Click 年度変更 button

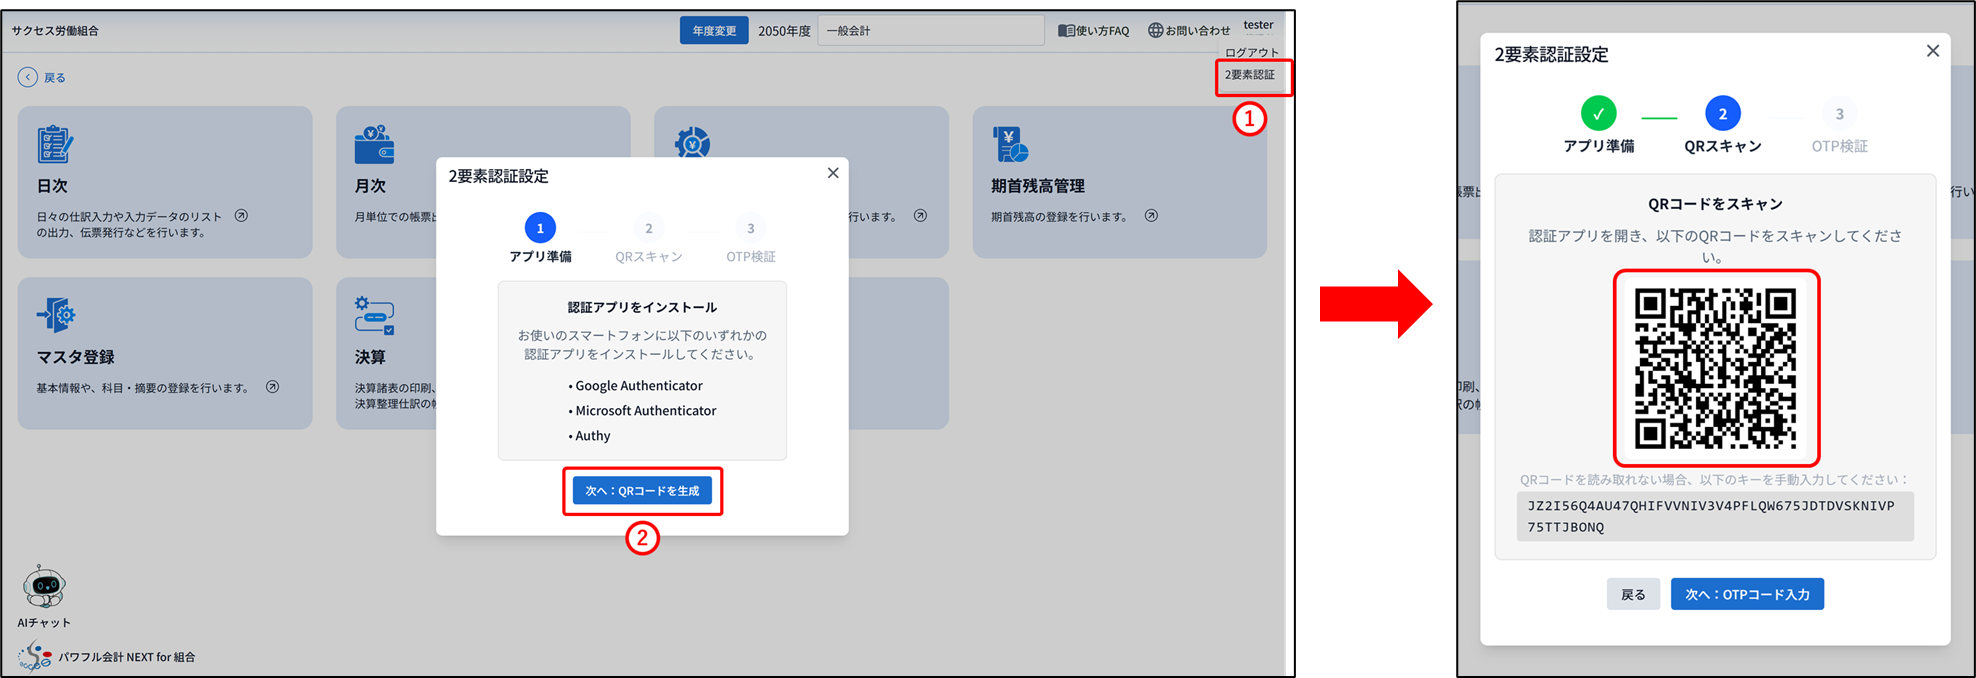tap(714, 31)
